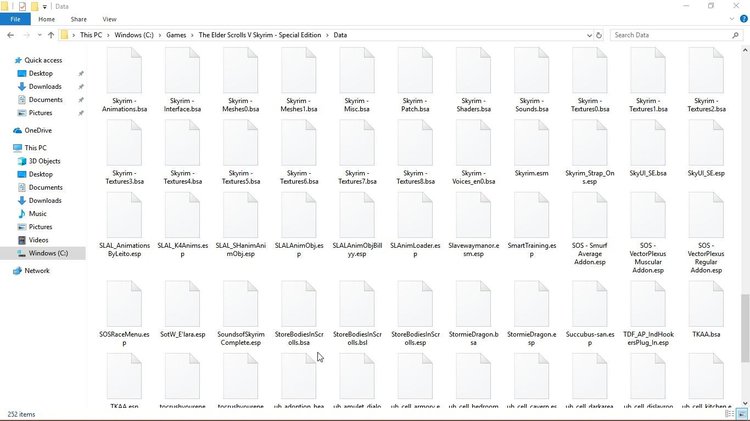Image resolution: width=750 pixels, height=421 pixels.
Task: Open 3D Objects in navigation pane
Action: (x=44, y=161)
